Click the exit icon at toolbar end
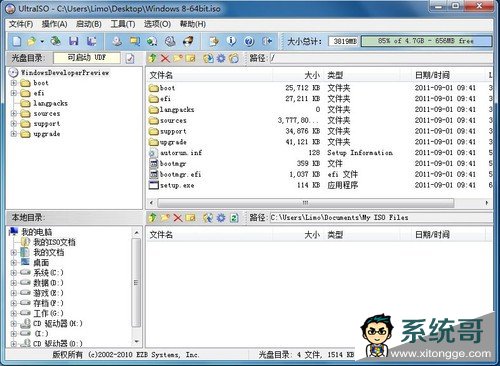 coord(267,41)
